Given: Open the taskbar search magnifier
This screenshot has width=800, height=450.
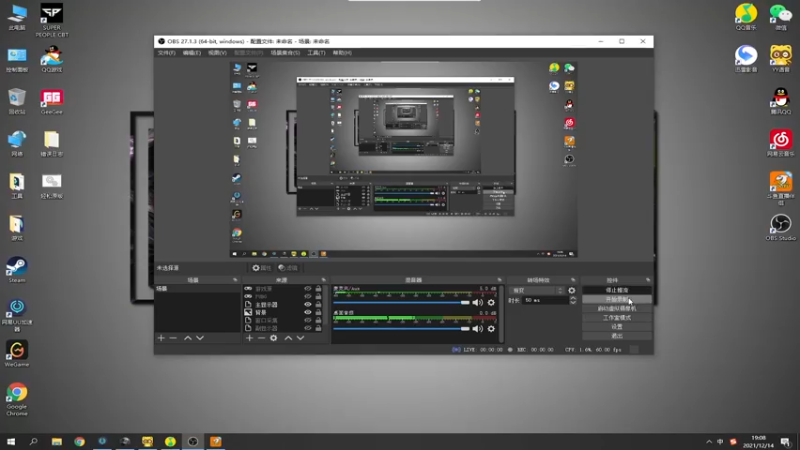Looking at the screenshot, I should [x=34, y=441].
